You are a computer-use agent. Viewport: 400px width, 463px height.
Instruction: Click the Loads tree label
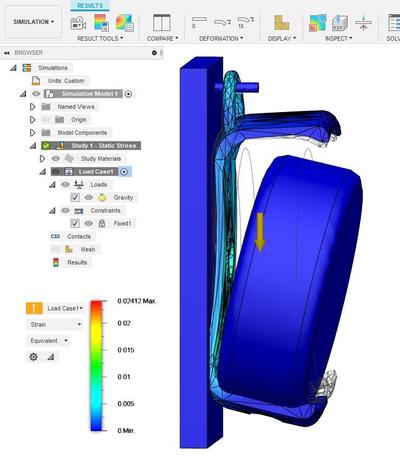pos(99,184)
